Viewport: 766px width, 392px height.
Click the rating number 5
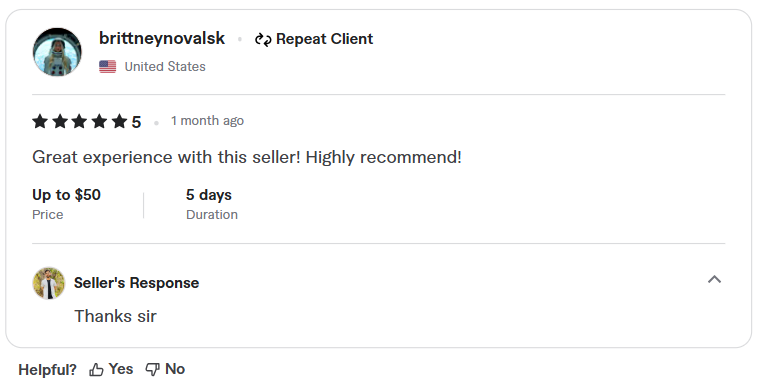pos(136,122)
